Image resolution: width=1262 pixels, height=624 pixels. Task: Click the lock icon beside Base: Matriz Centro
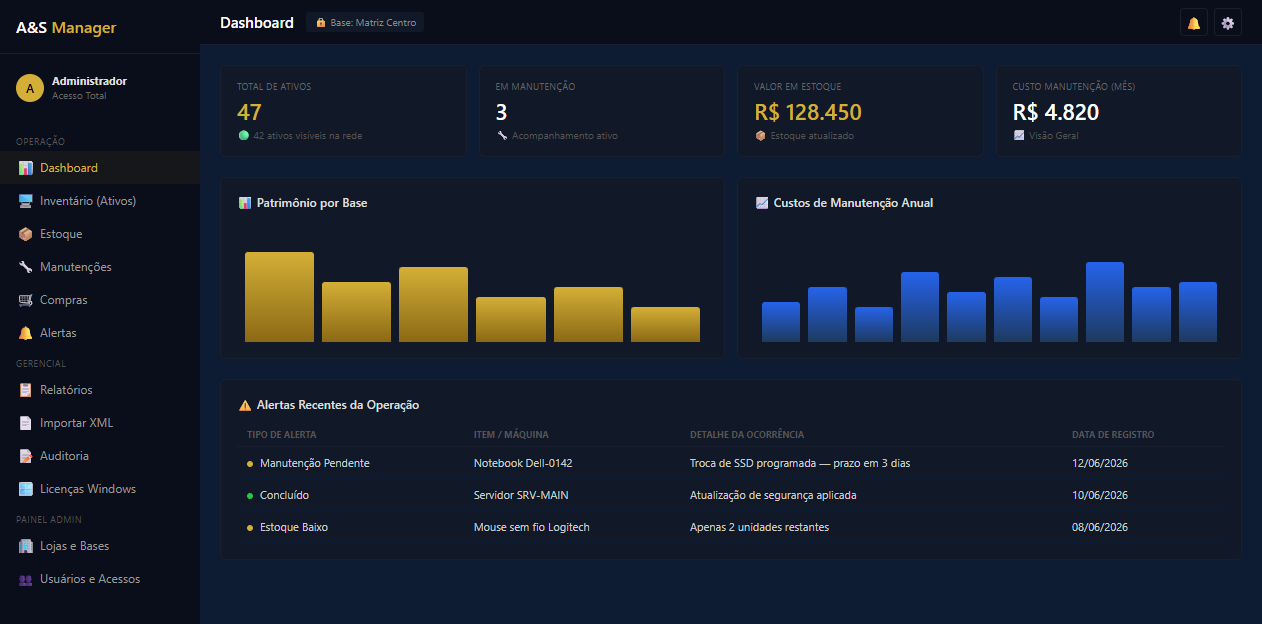(321, 22)
